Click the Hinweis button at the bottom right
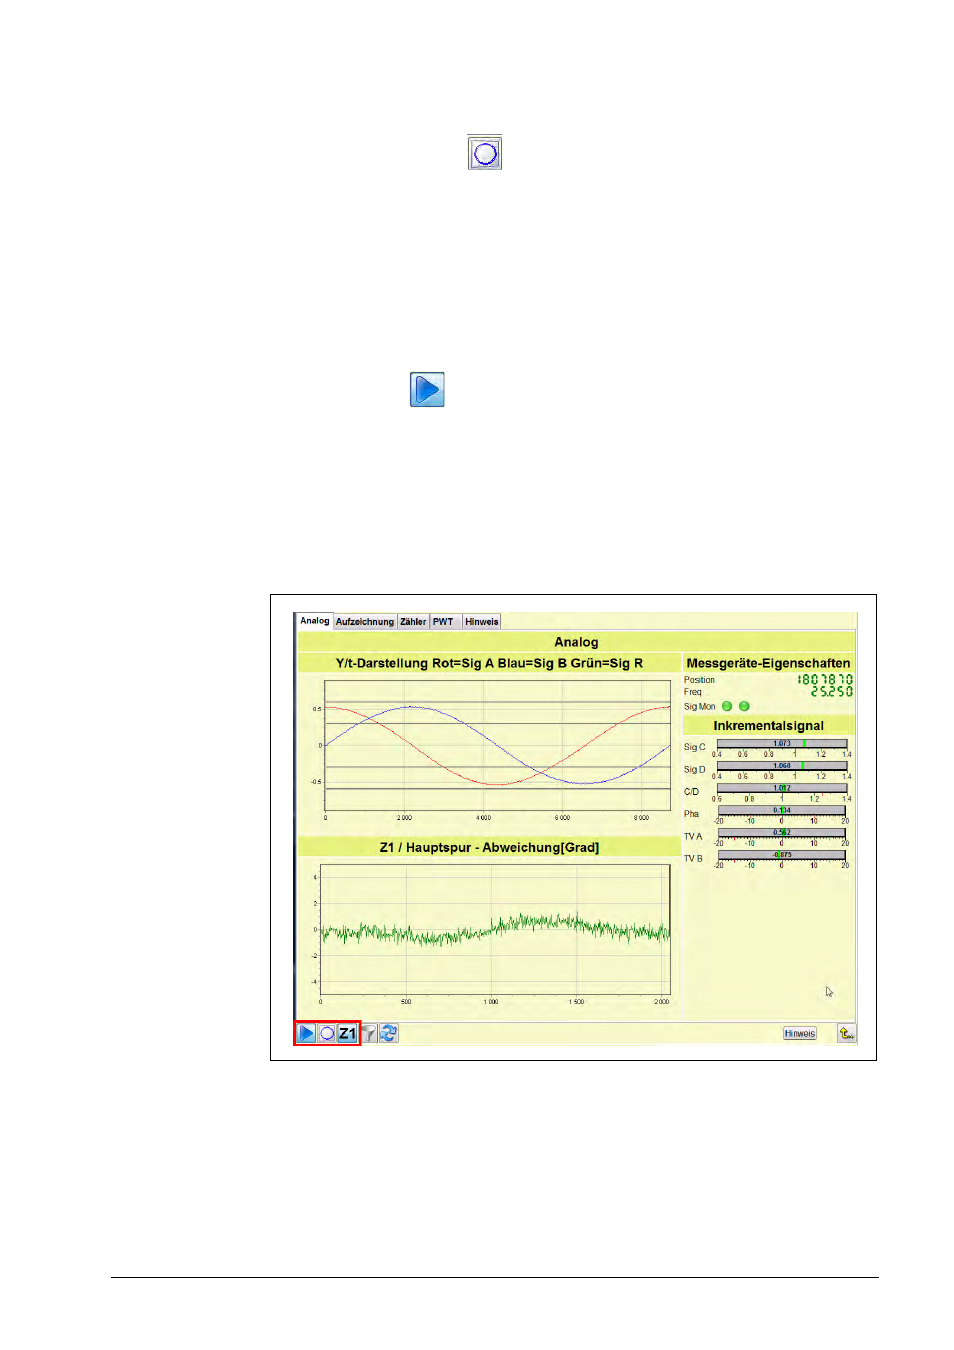This screenshot has height=1350, width=954. click(x=799, y=1033)
